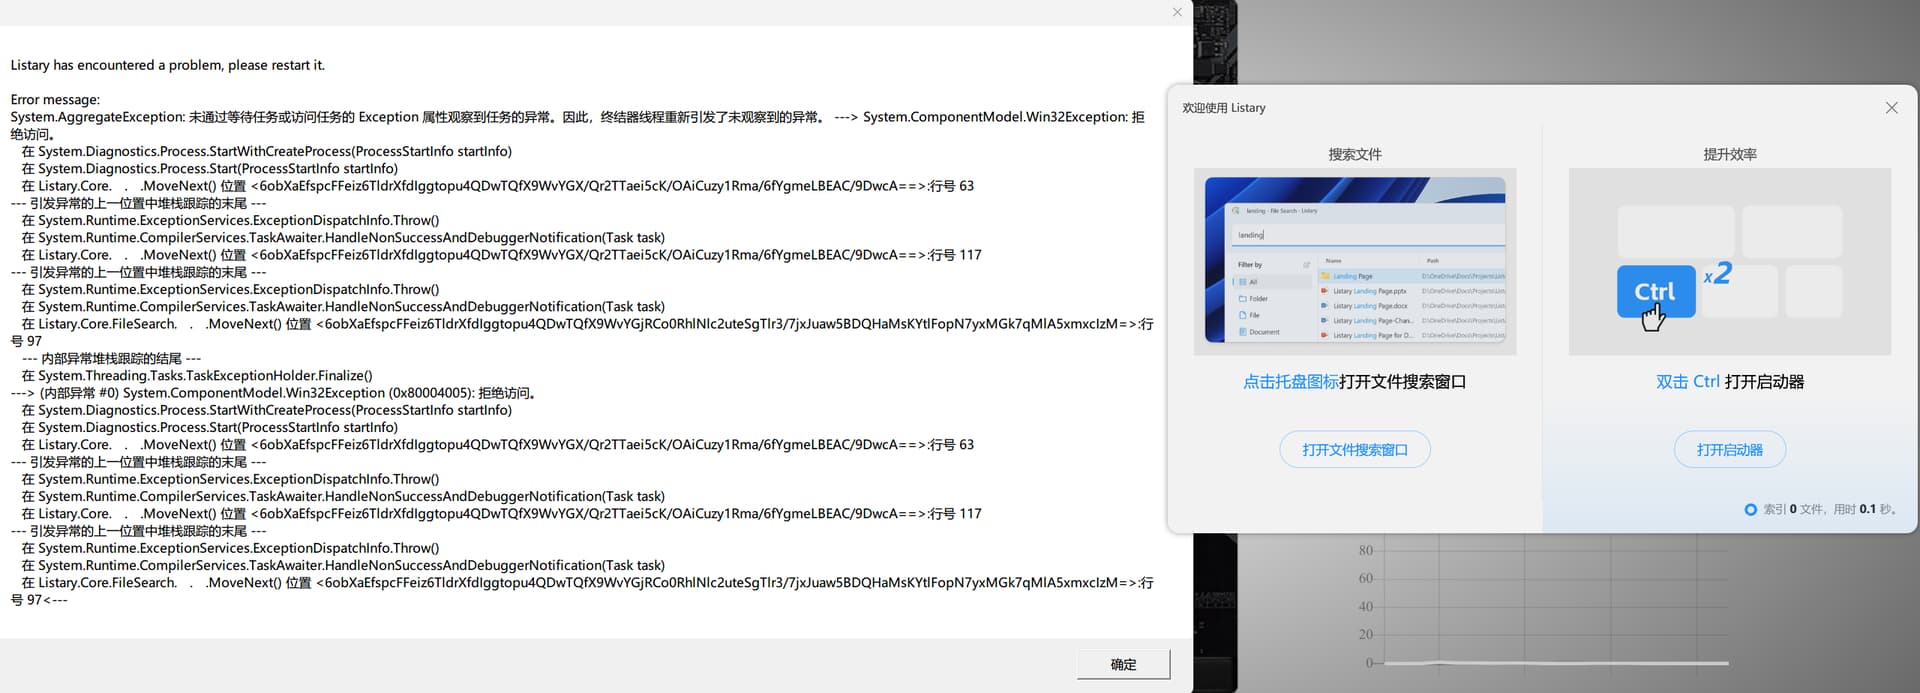Click the 40 axis label on background chart
Screen dimensions: 1920x693
point(1365,606)
